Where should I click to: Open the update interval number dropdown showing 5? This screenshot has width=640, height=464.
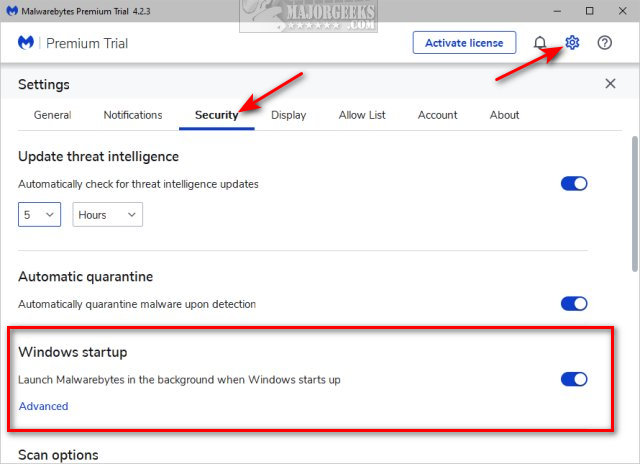pyautogui.click(x=39, y=214)
